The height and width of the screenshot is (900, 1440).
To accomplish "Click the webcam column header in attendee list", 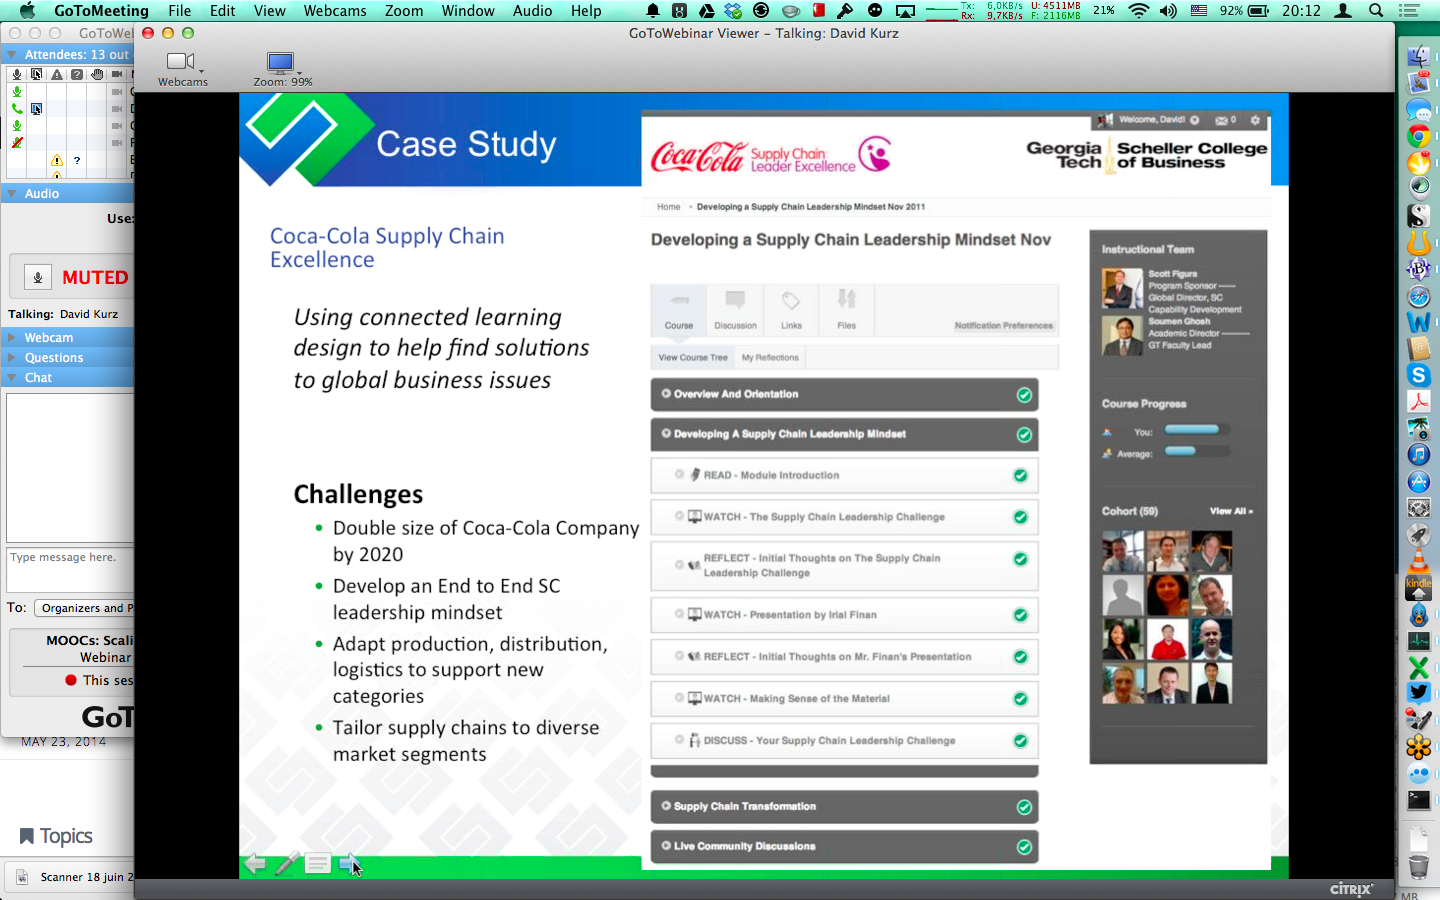I will point(117,74).
